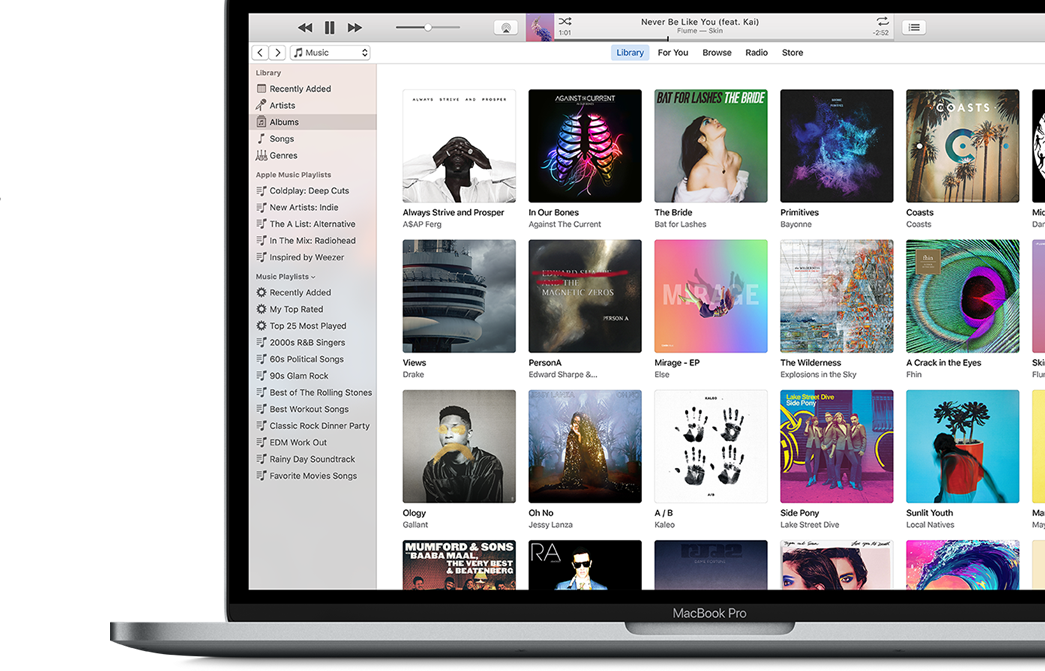Open the Music media picker dropdown
This screenshot has width=1045, height=671.
tap(331, 53)
